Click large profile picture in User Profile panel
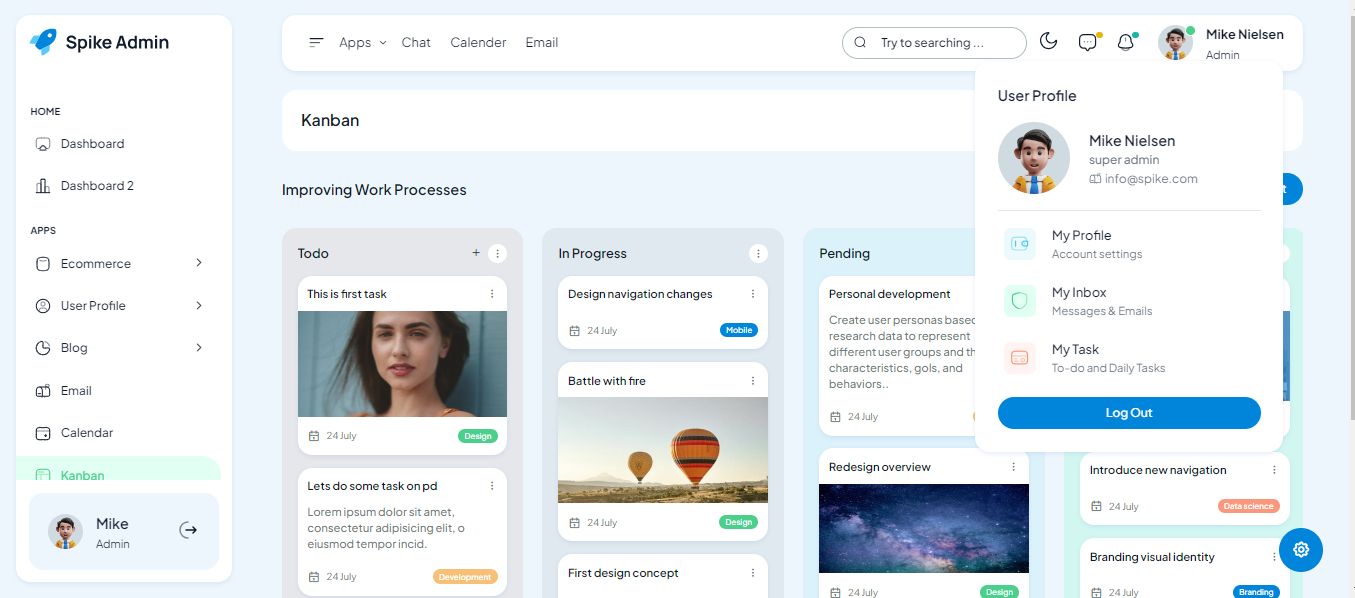 tap(1034, 158)
